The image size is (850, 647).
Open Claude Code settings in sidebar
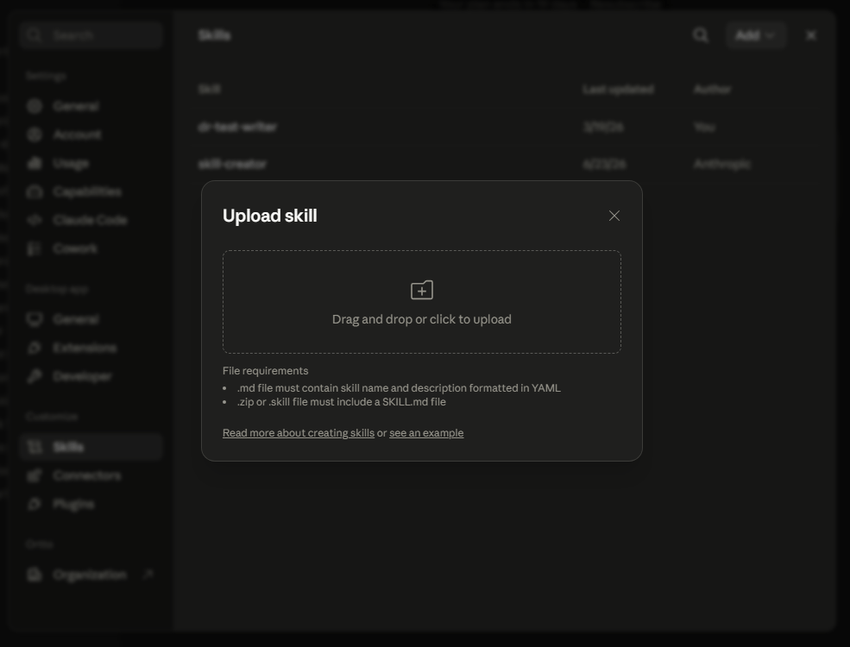coord(90,220)
